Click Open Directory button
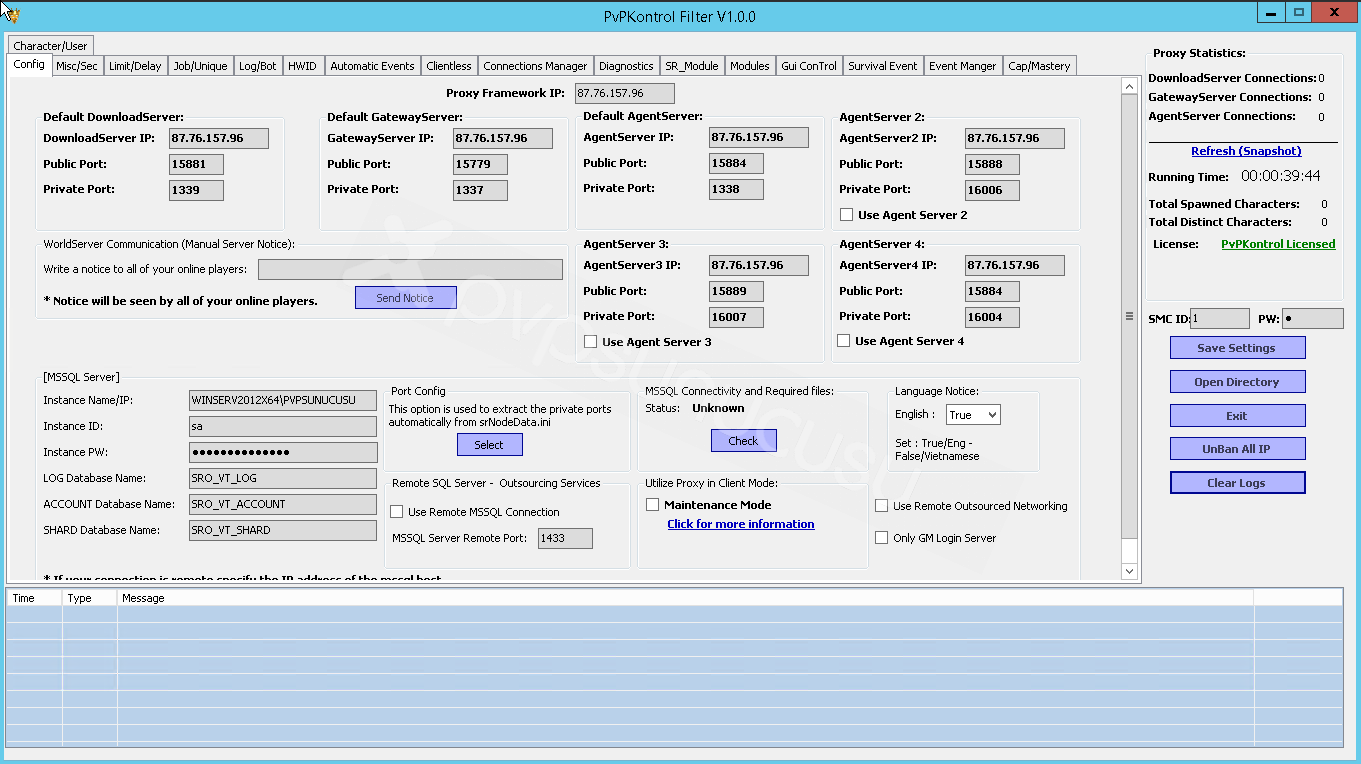1361x764 pixels. pyautogui.click(x=1237, y=382)
